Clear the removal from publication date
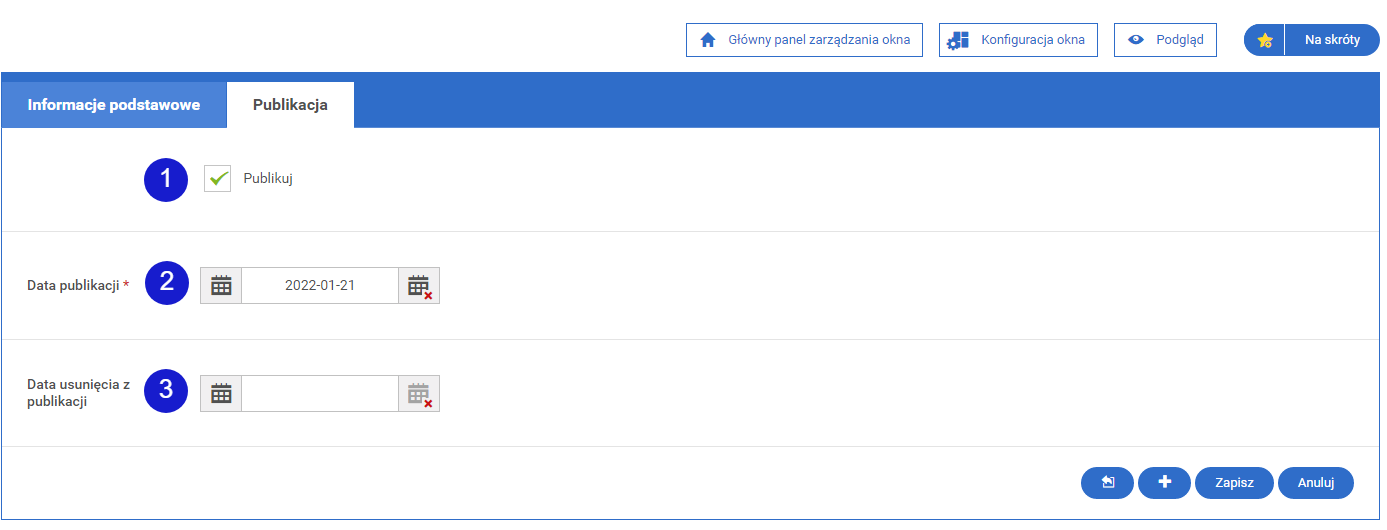The image size is (1387, 530). click(x=419, y=393)
